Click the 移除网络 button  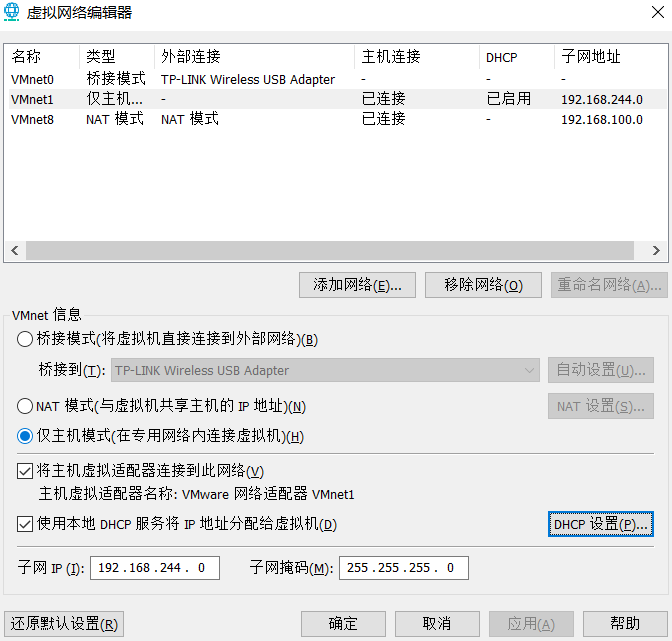(x=483, y=285)
